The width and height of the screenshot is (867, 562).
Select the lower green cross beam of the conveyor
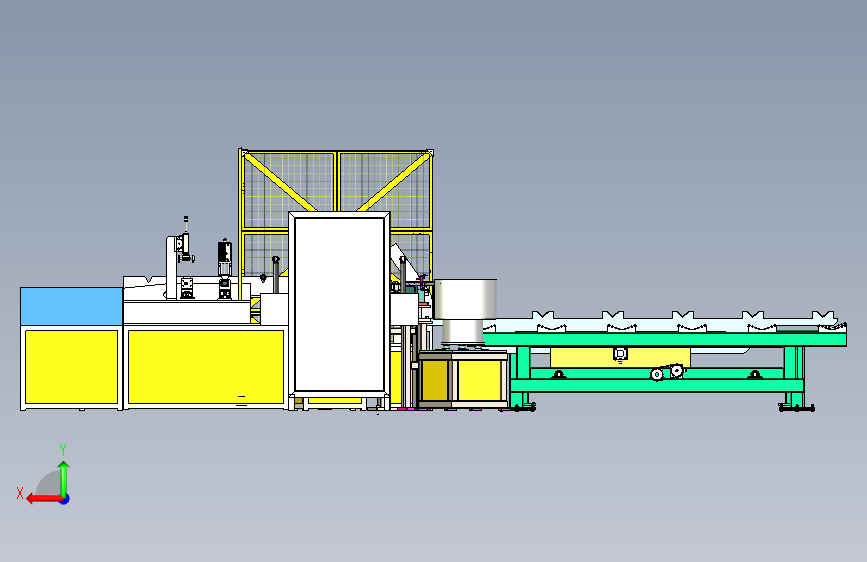coord(657,386)
